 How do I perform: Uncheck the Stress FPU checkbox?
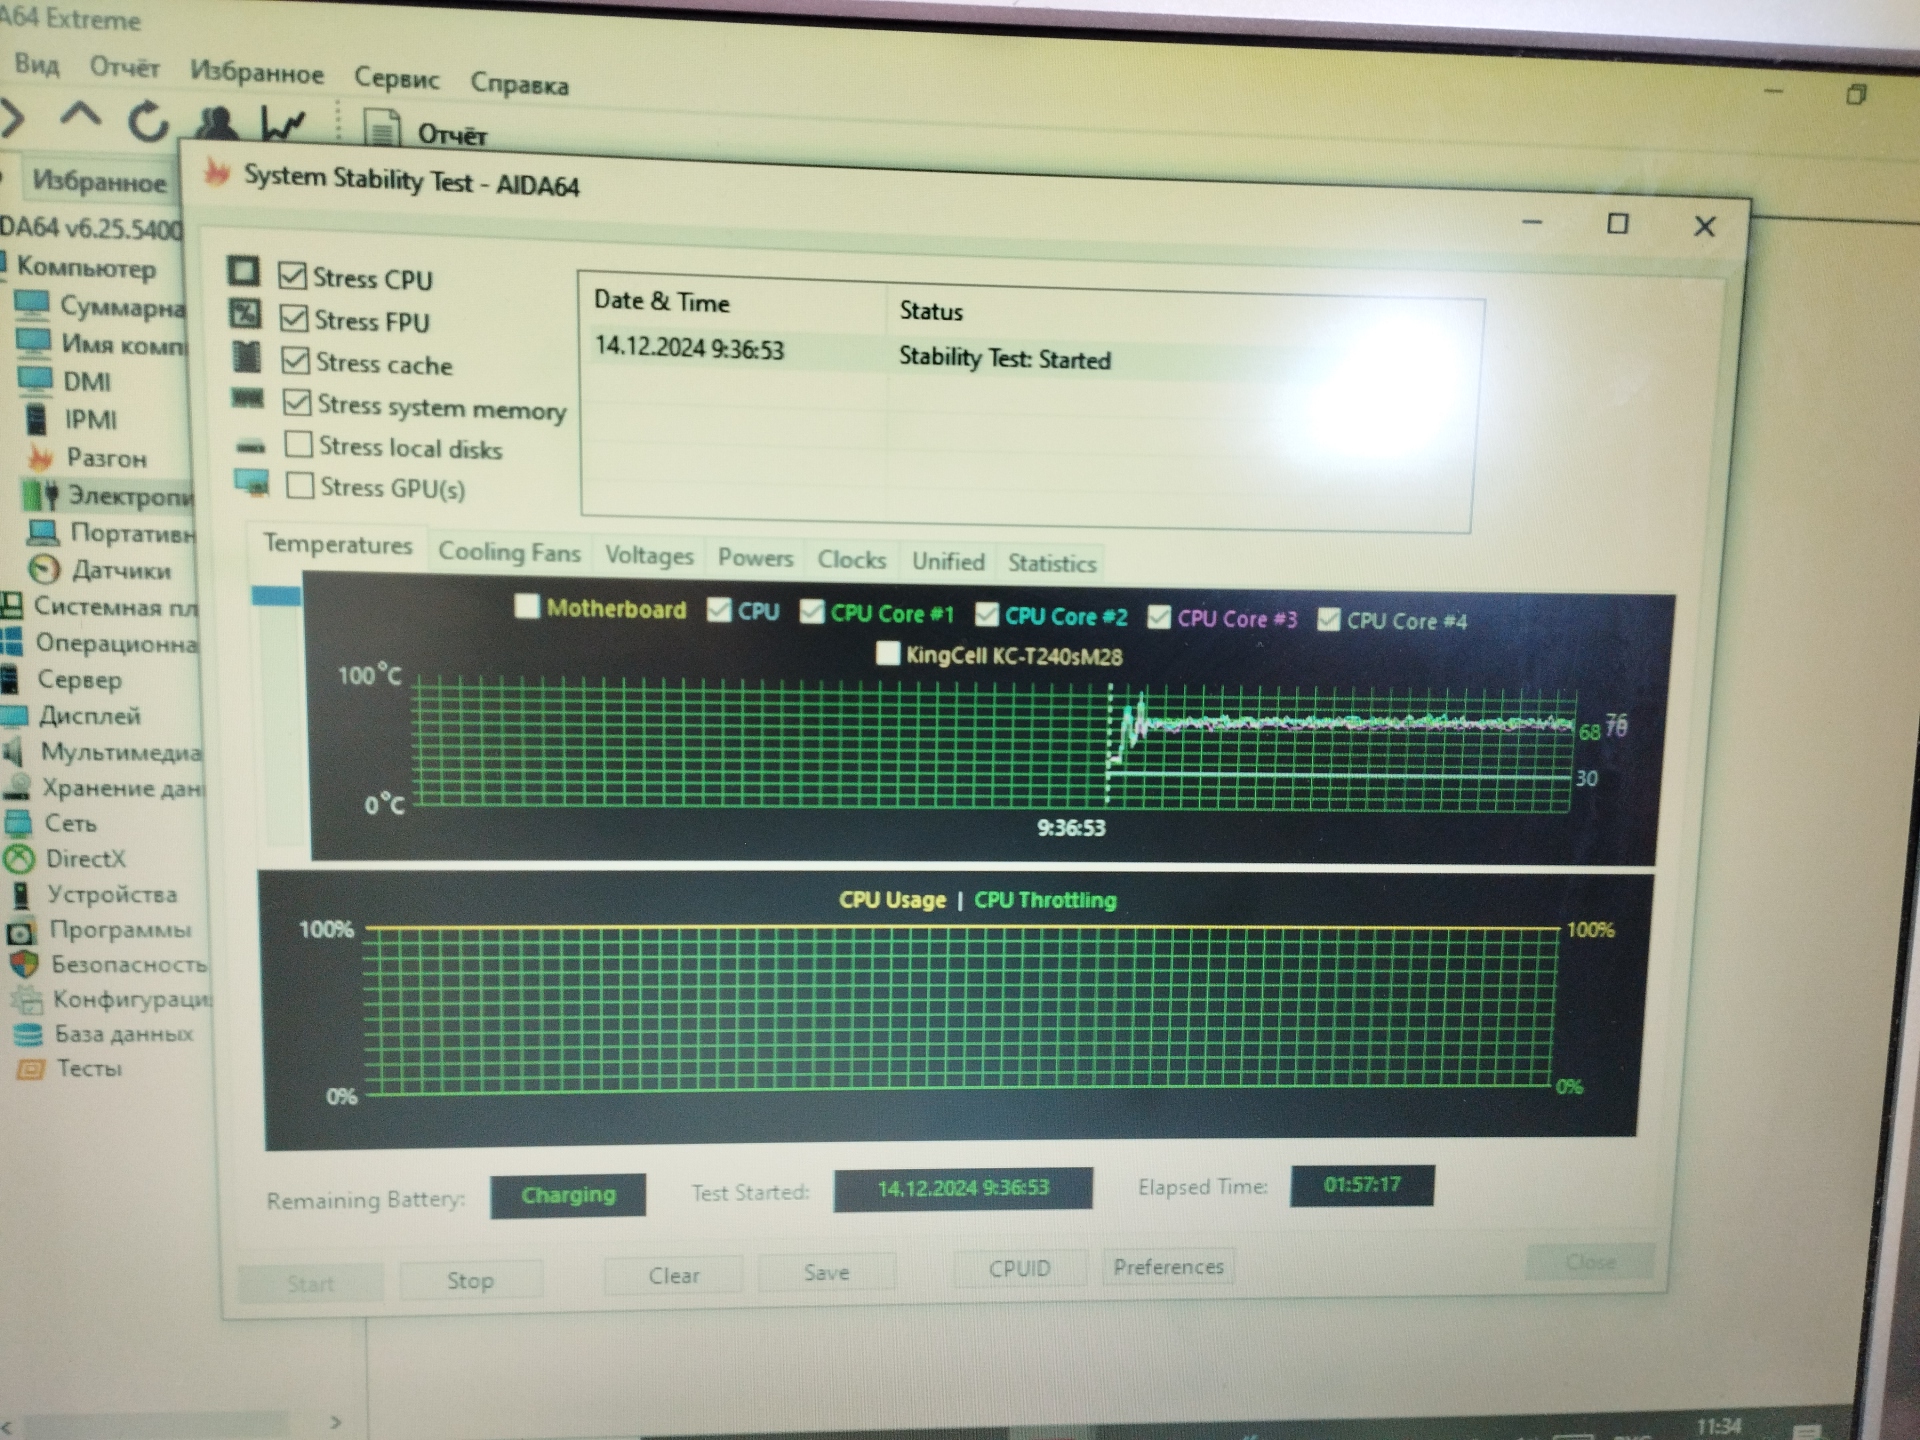[x=294, y=317]
